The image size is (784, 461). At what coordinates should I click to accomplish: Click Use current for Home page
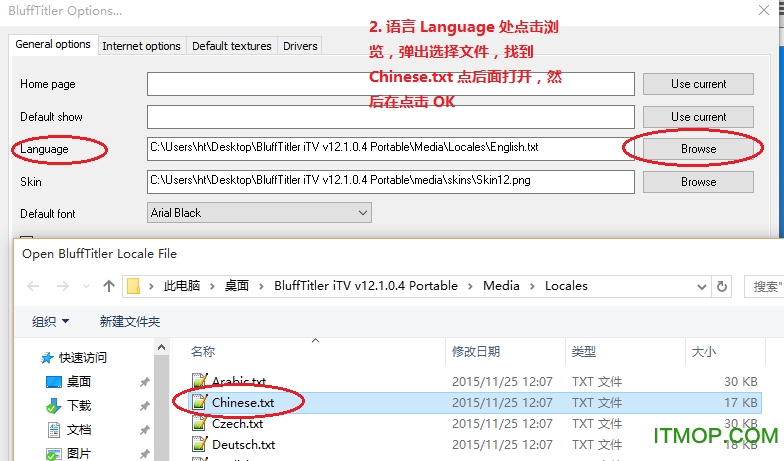pyautogui.click(x=698, y=84)
